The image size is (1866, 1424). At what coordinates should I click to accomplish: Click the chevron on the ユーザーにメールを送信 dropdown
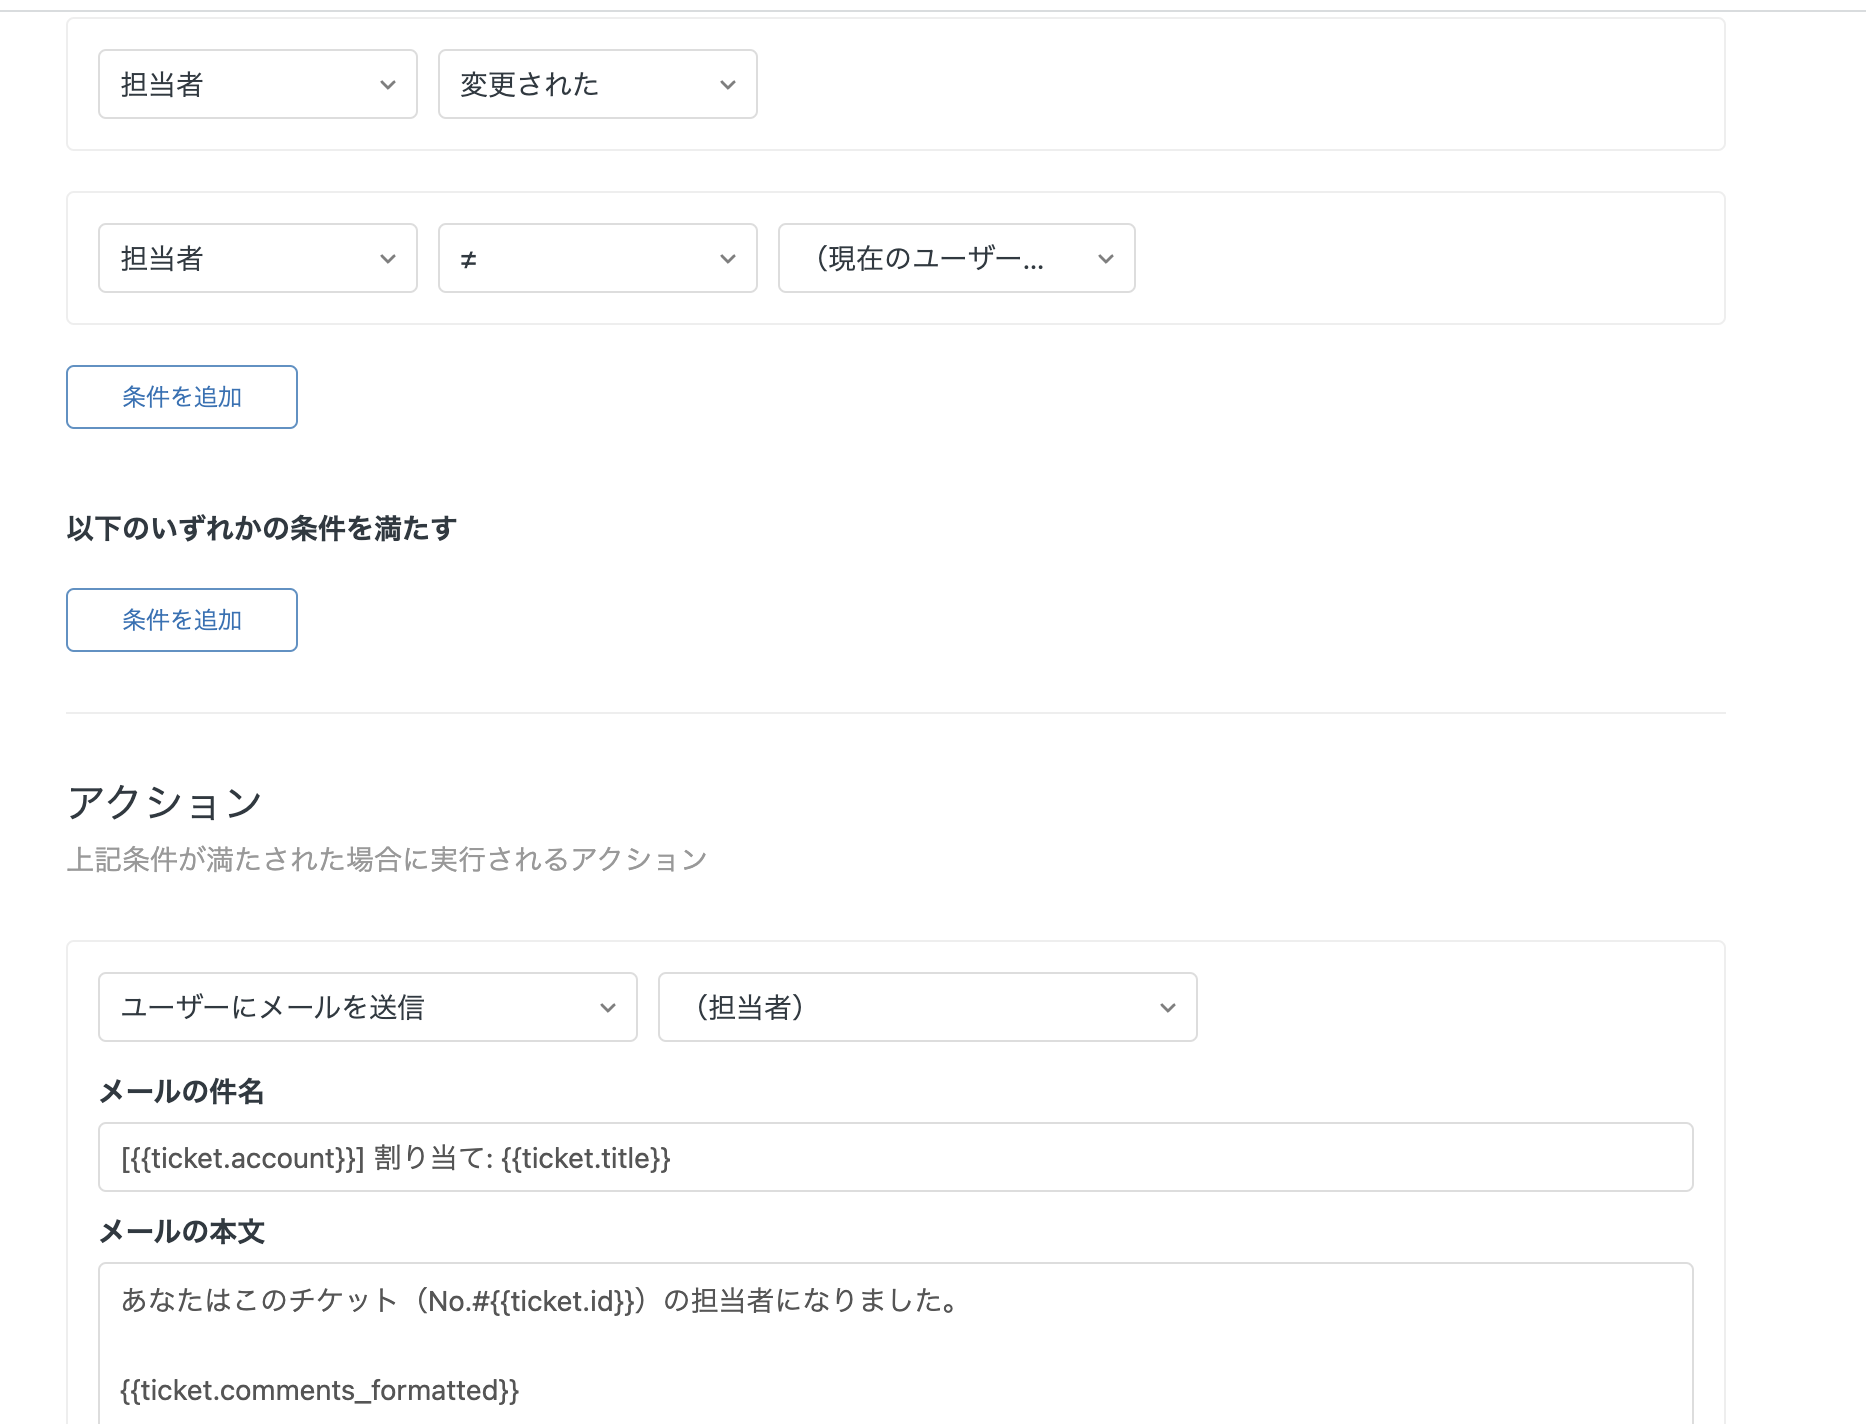tap(607, 1007)
